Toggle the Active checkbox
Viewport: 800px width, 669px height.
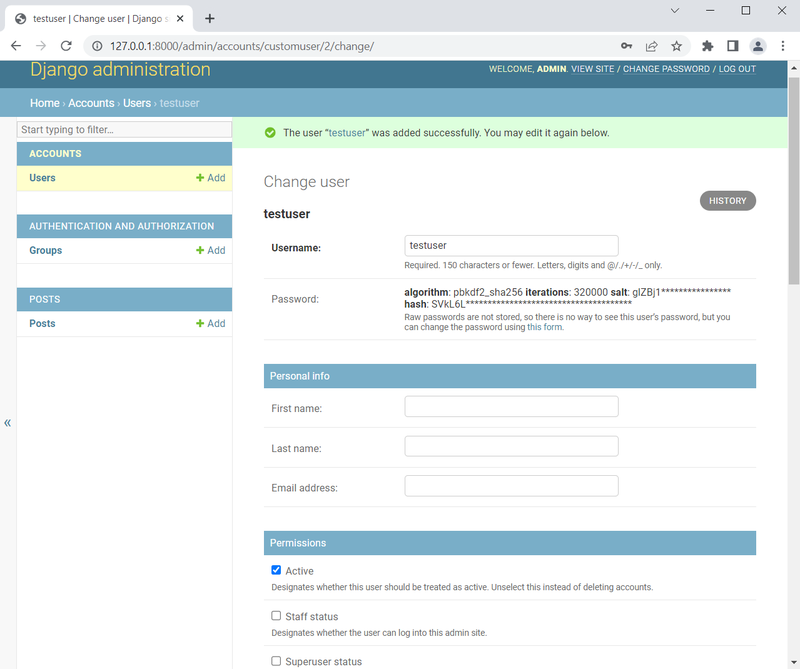[x=276, y=570]
